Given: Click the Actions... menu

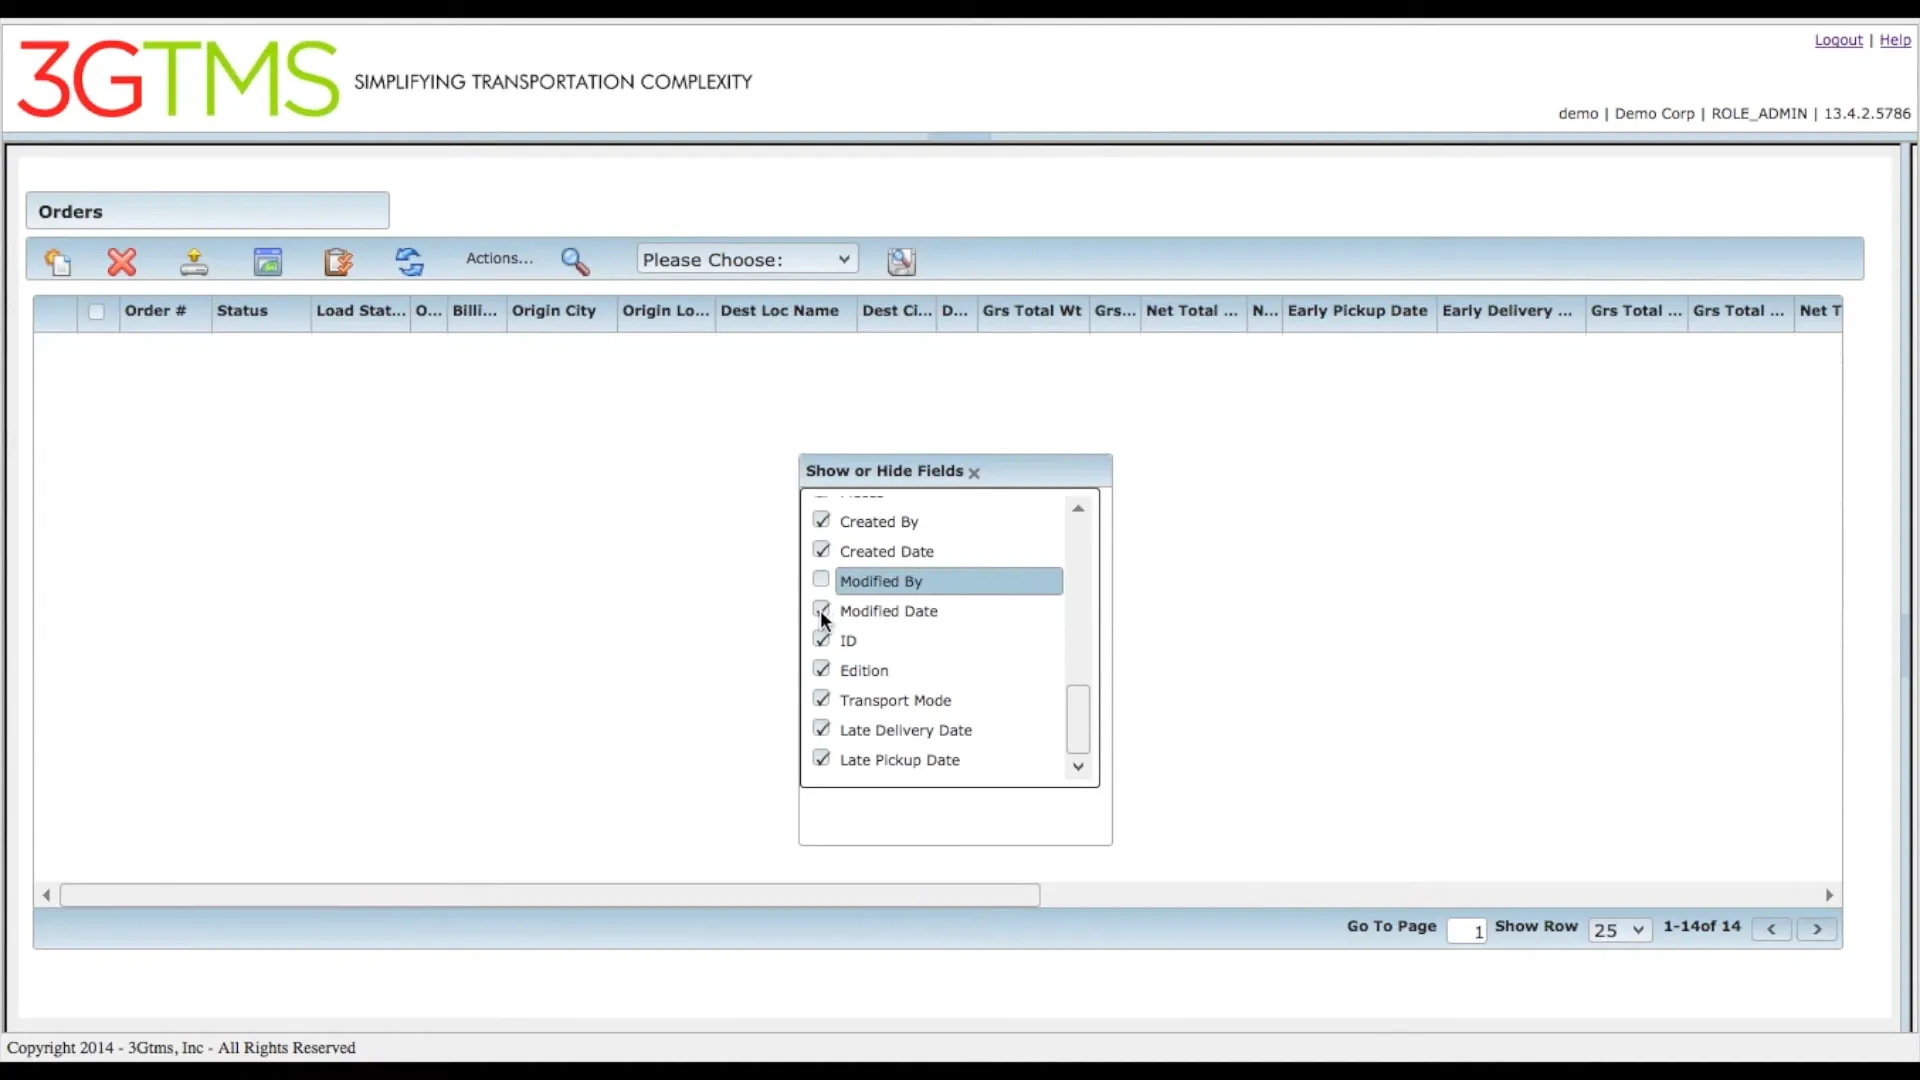Looking at the screenshot, I should coord(500,259).
